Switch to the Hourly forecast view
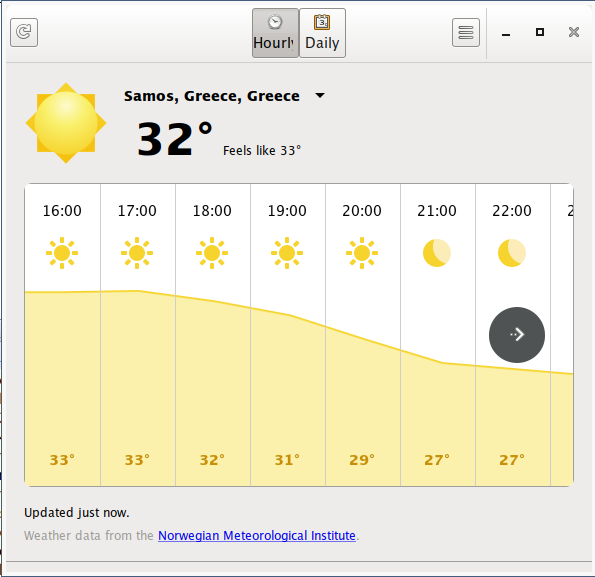Screen dimensions: 595x577 (x=275, y=33)
